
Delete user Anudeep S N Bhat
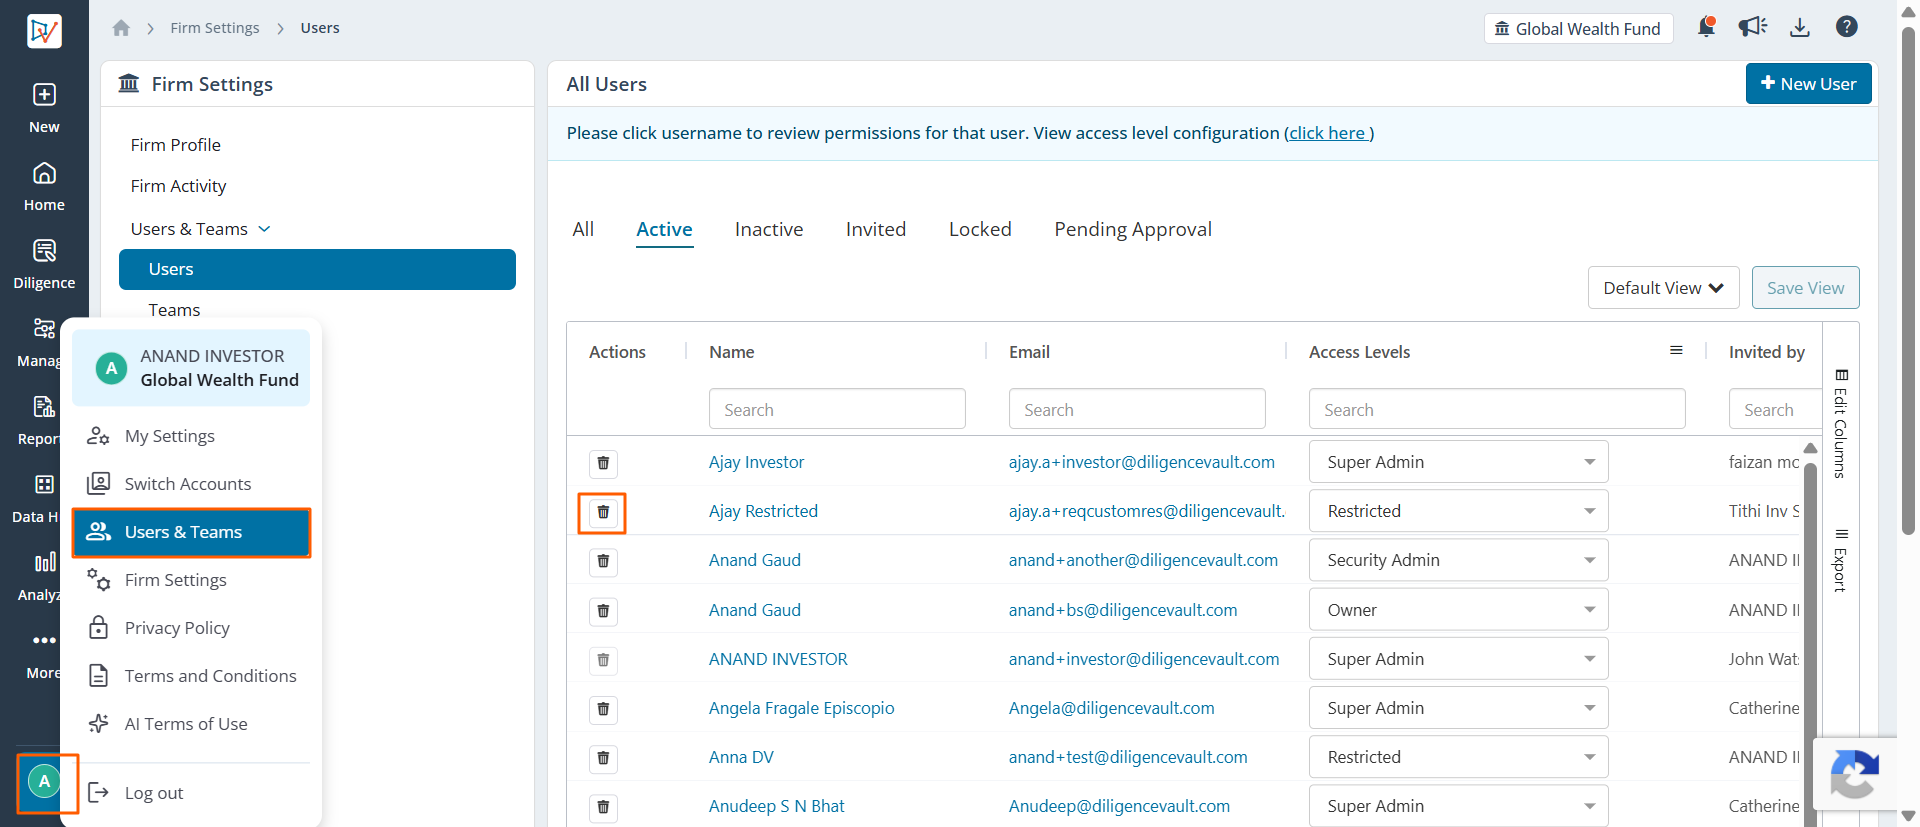point(603,807)
